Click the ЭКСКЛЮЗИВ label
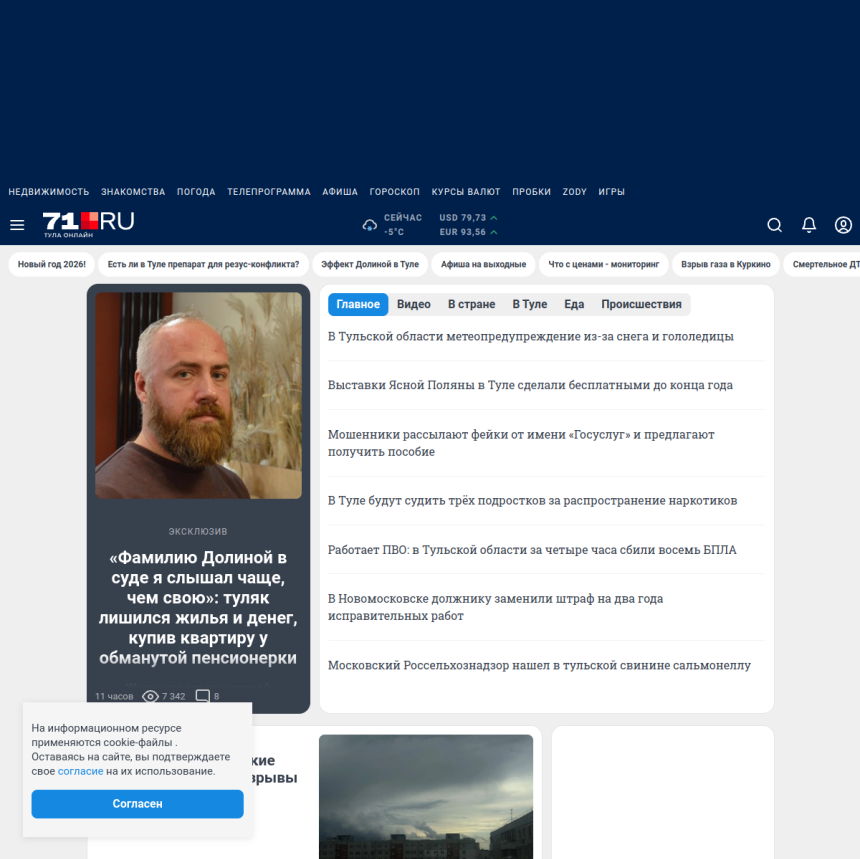This screenshot has height=859, width=860. pyautogui.click(x=198, y=532)
